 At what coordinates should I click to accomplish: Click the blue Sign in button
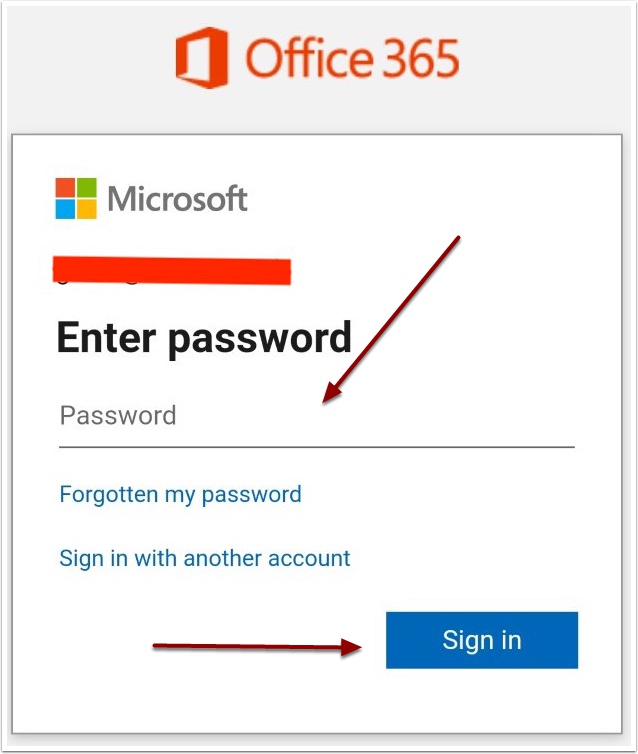[482, 640]
